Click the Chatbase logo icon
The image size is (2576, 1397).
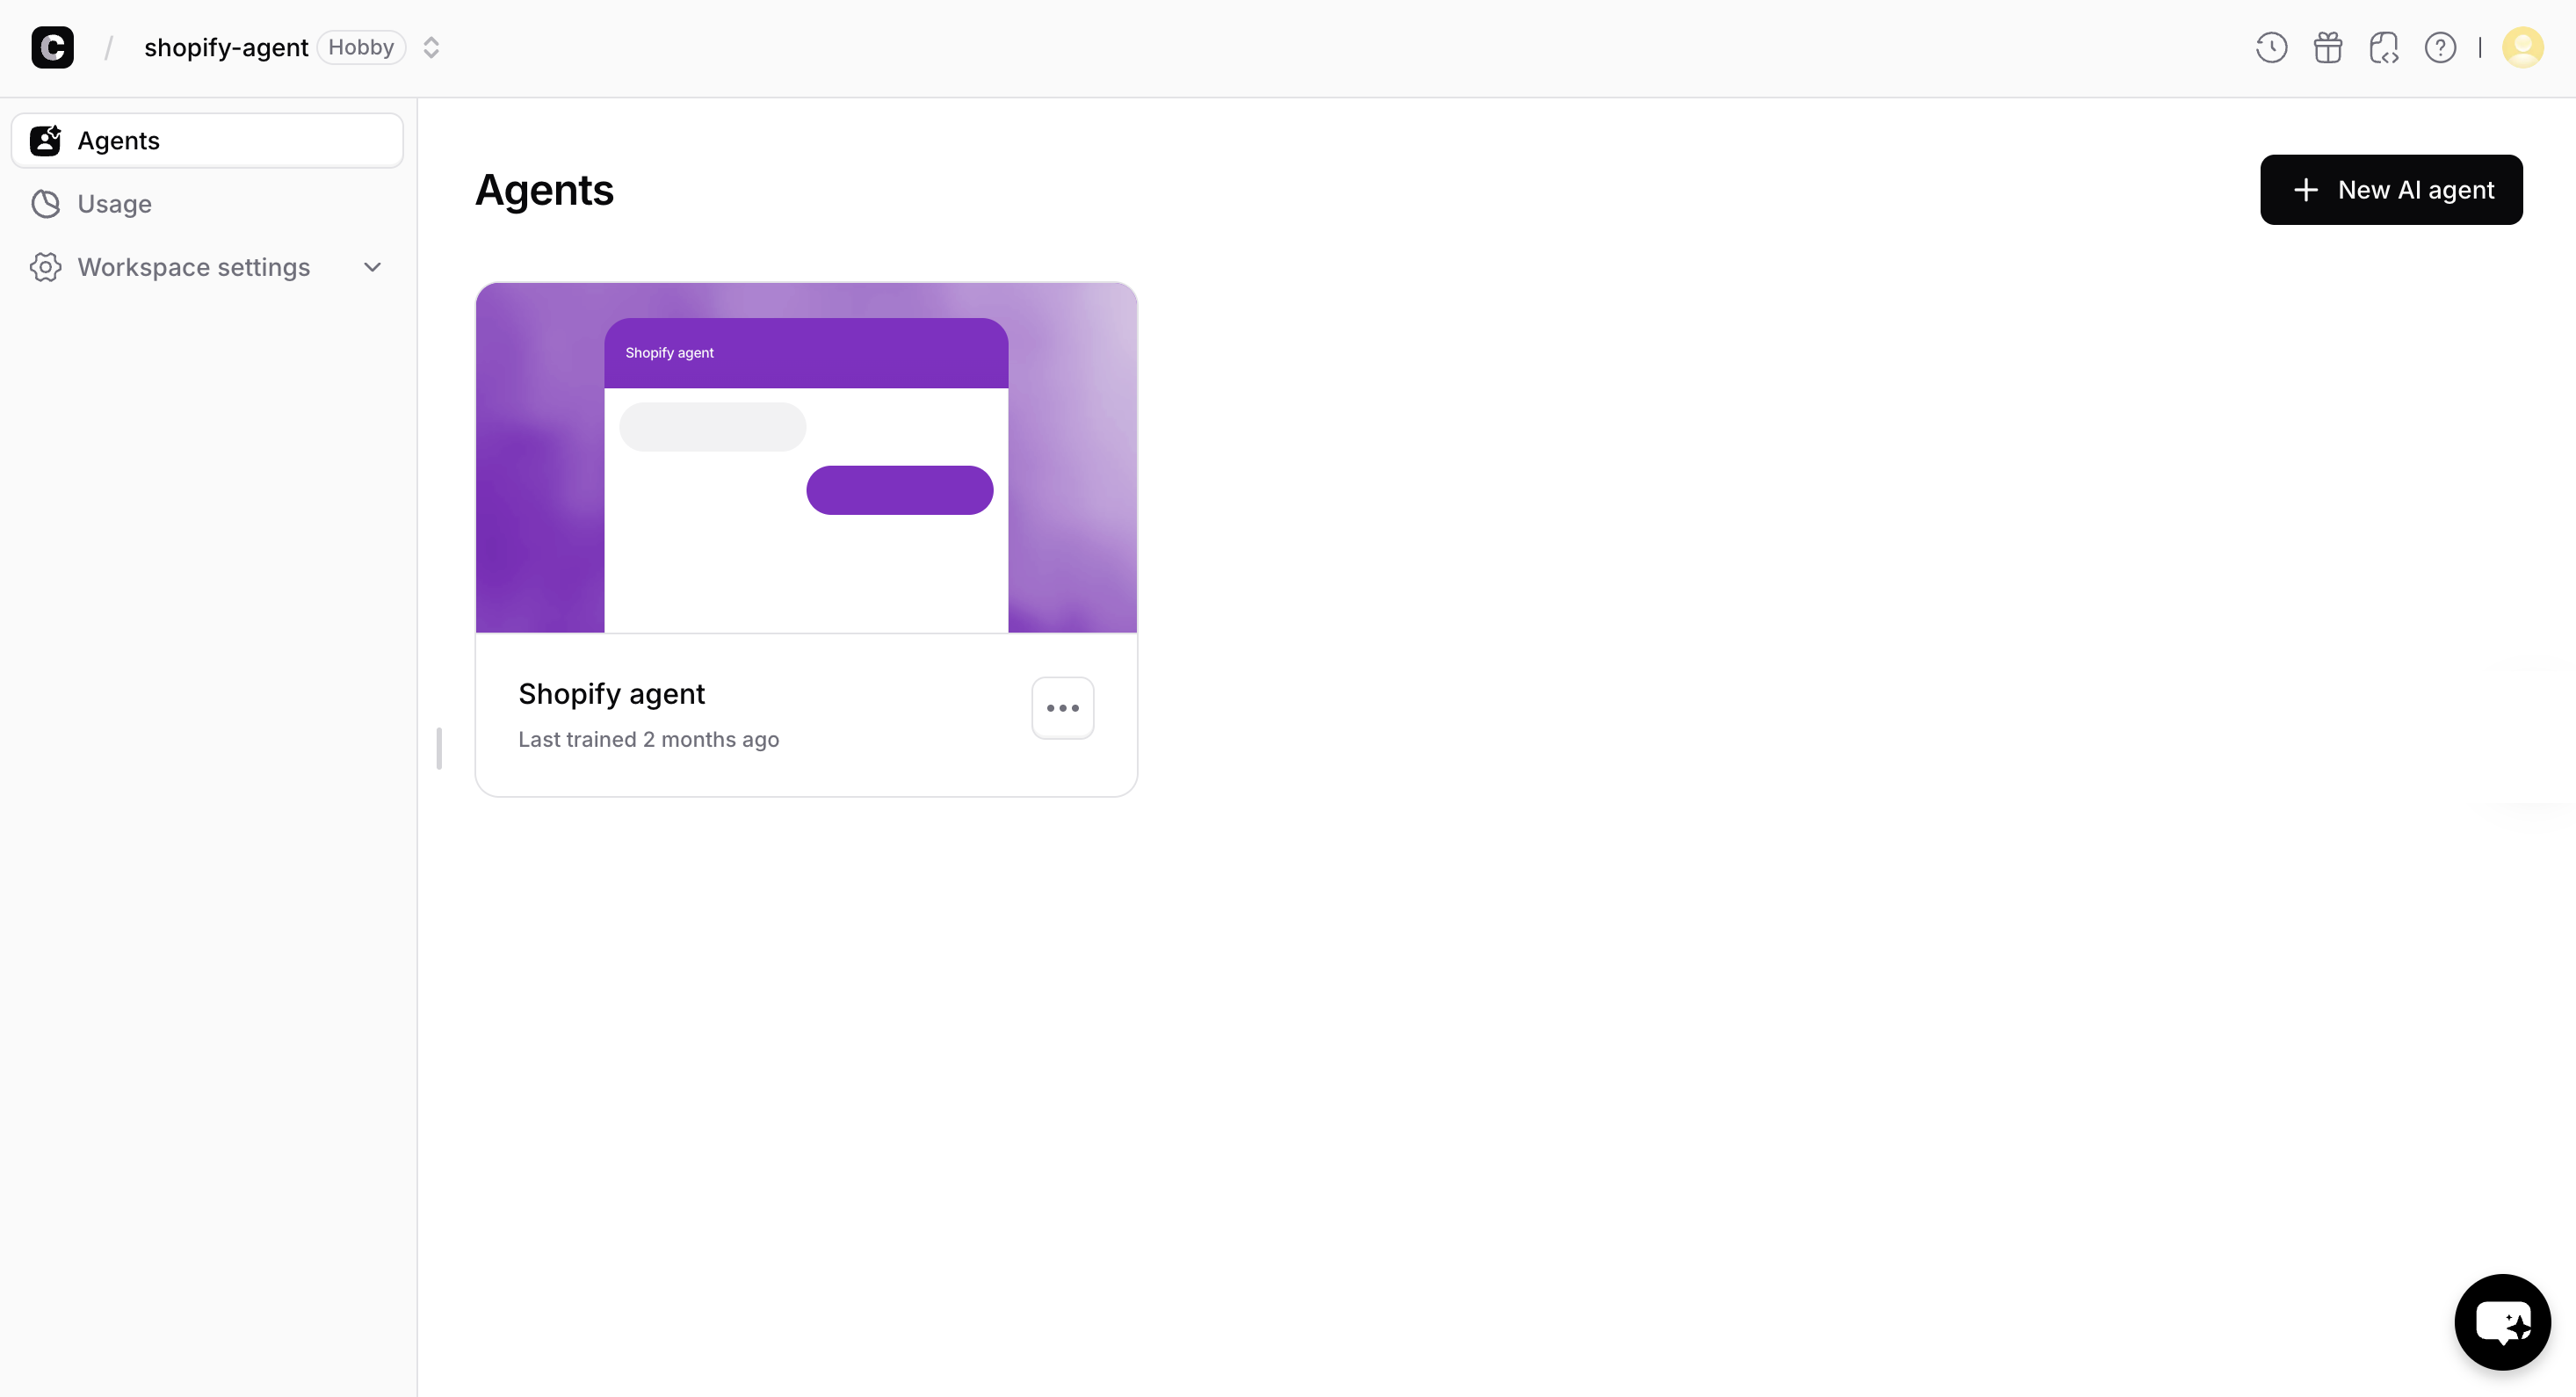[52, 47]
